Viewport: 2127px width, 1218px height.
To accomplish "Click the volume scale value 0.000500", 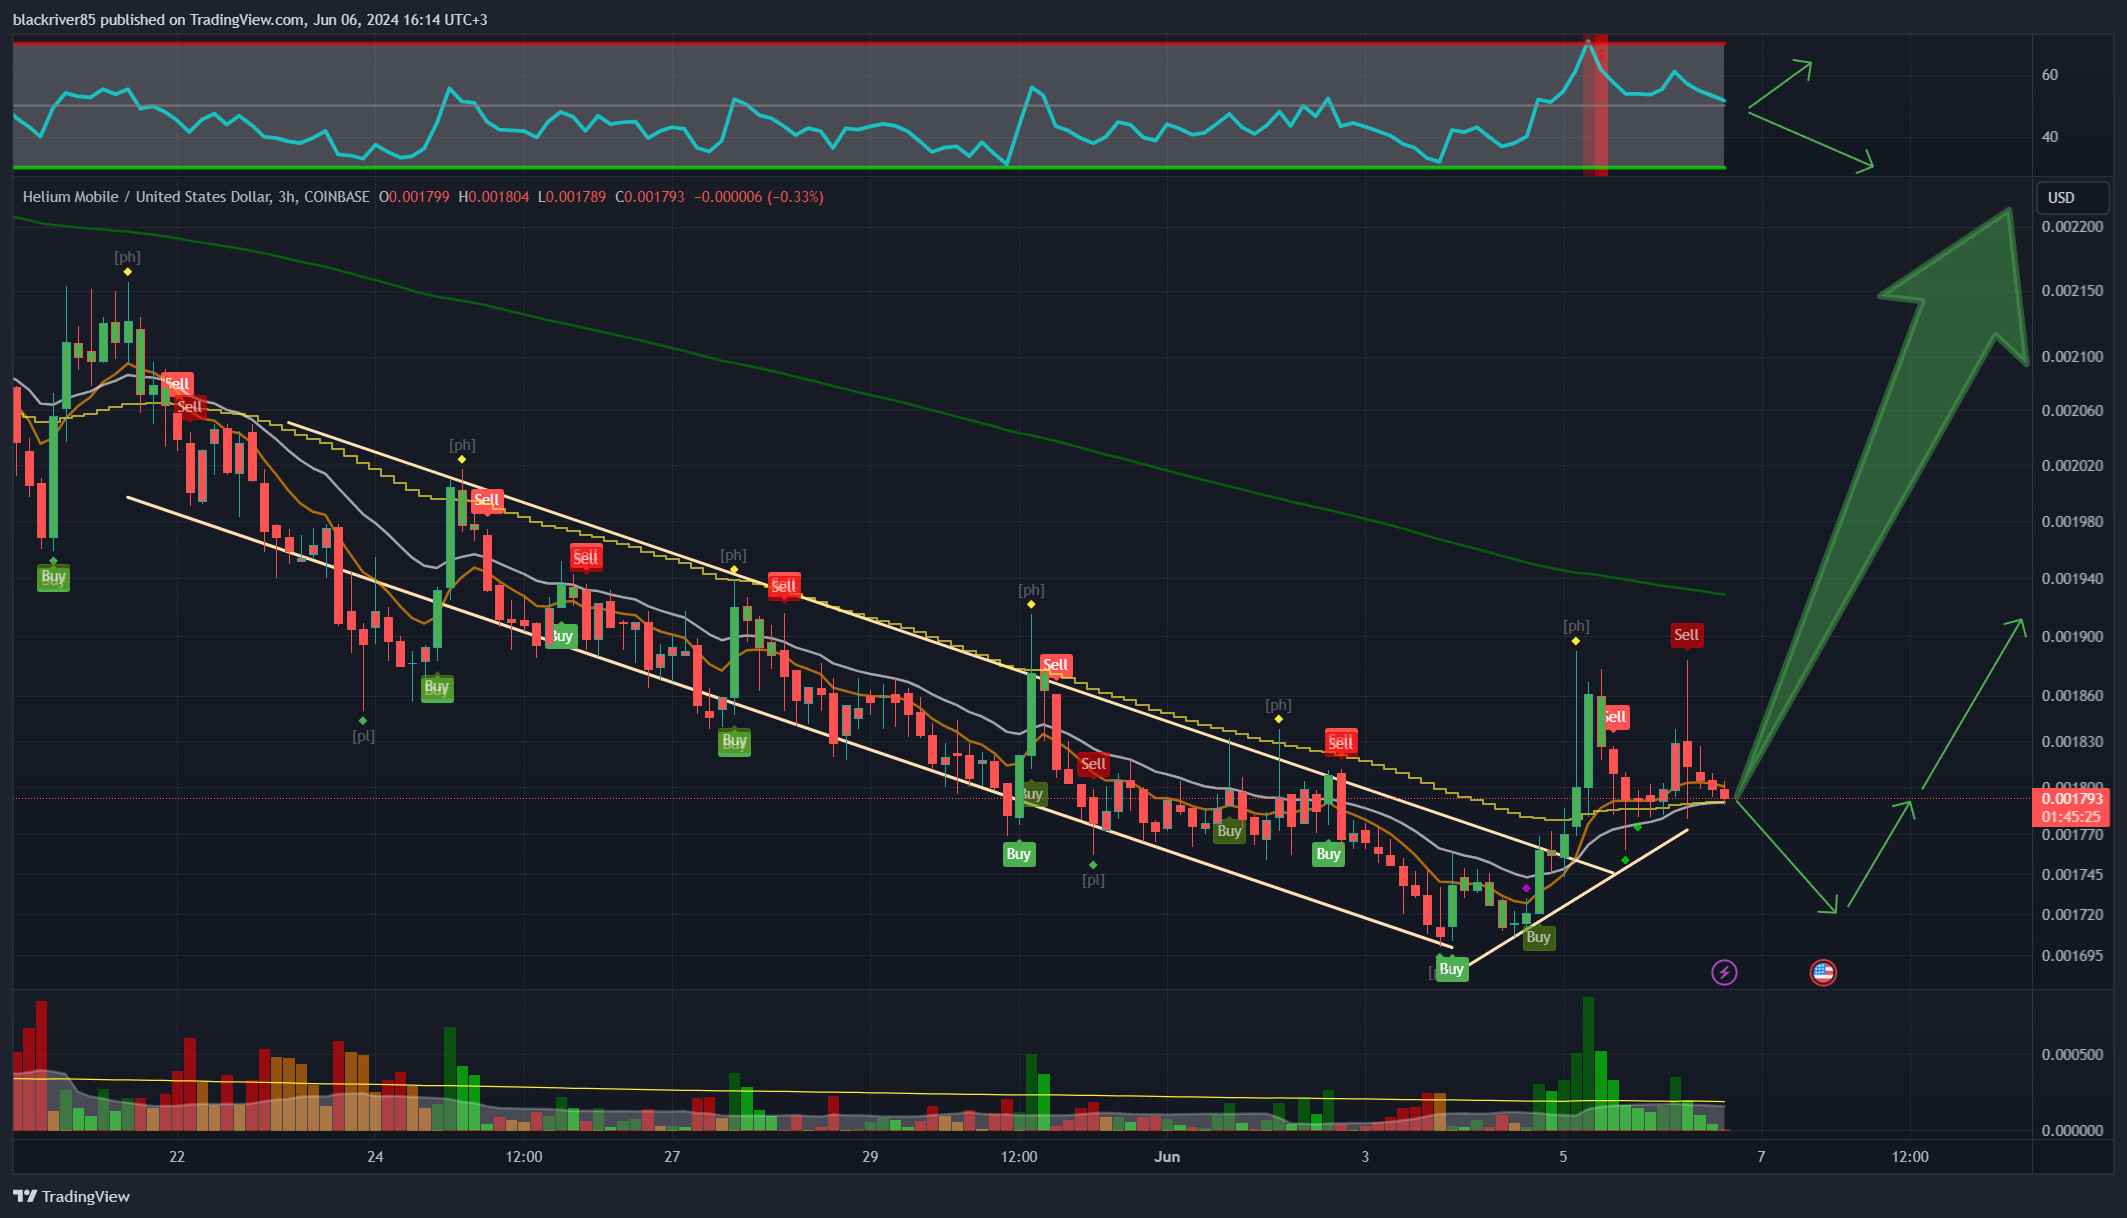I will [2072, 1055].
